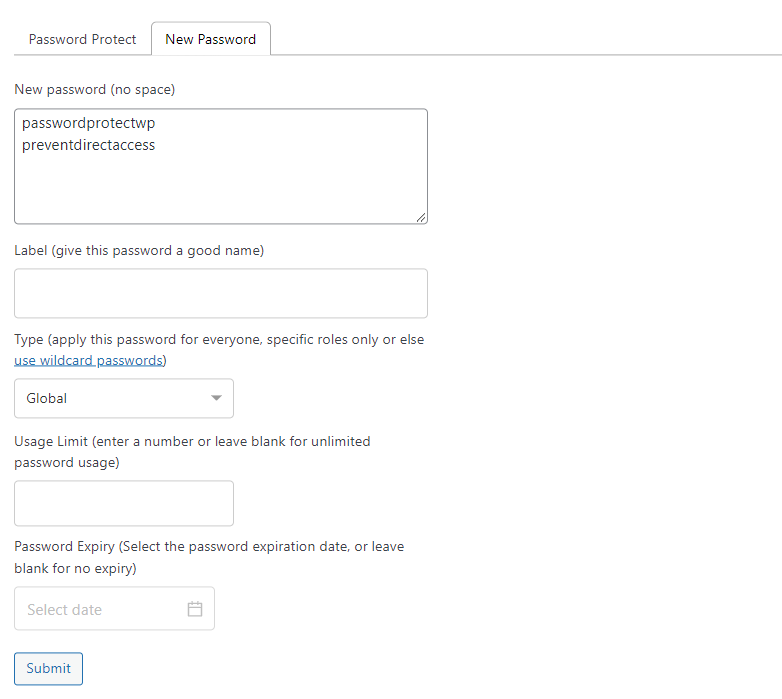
Task: Click the Usage Limit input box
Action: tap(124, 504)
